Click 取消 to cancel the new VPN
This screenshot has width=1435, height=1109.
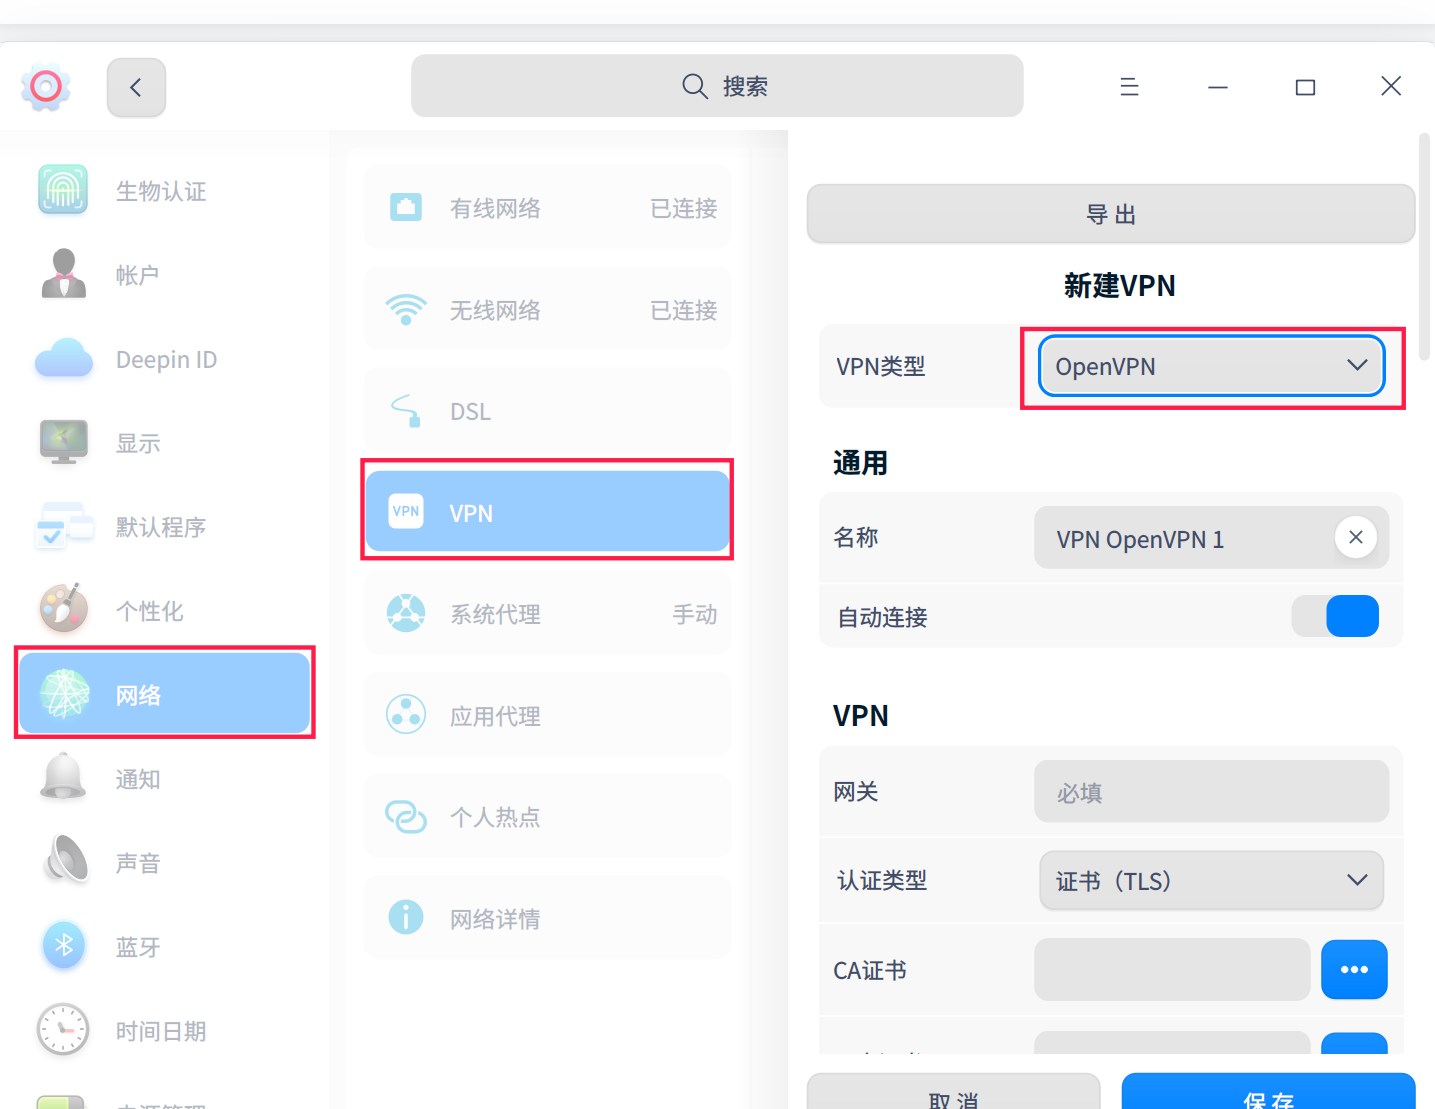tap(953, 1091)
